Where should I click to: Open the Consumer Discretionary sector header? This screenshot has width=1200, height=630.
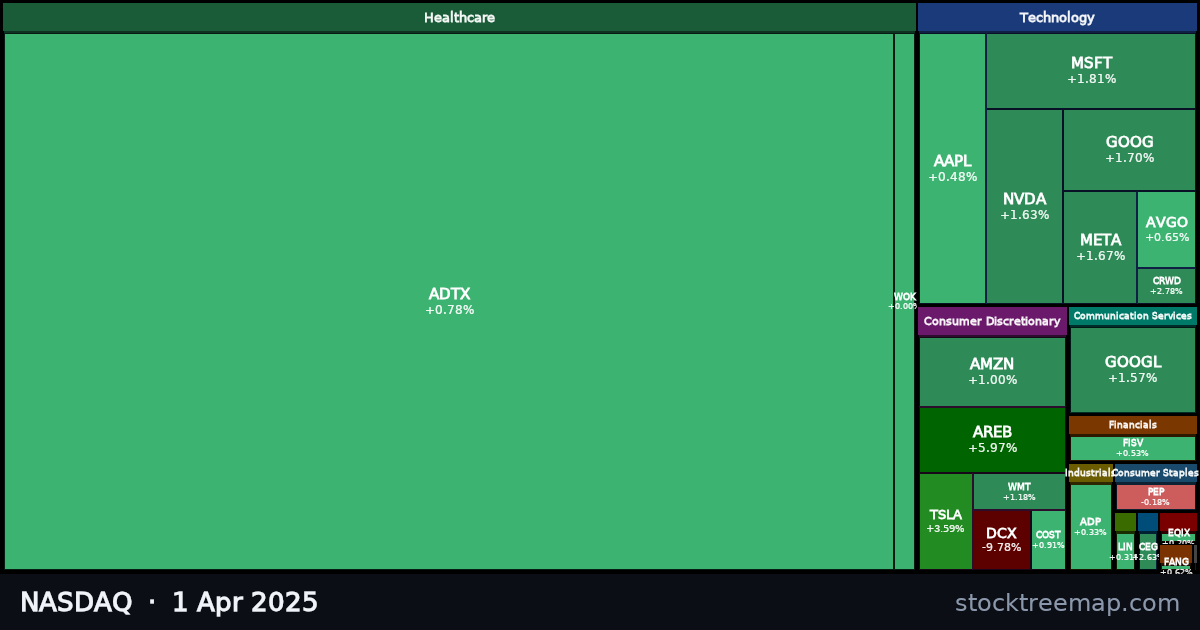tap(992, 321)
